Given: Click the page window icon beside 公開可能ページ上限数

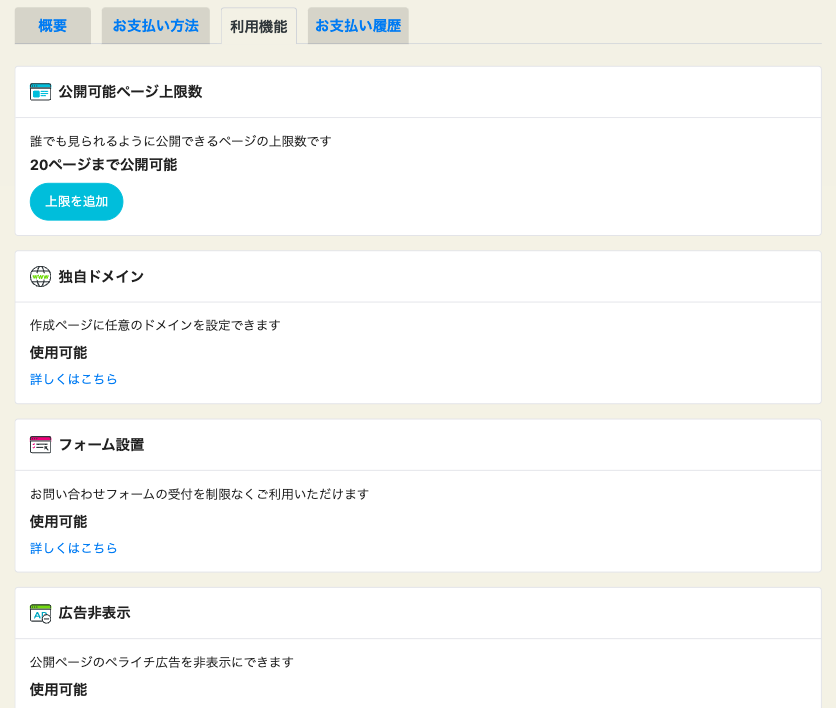Looking at the screenshot, I should pos(41,92).
